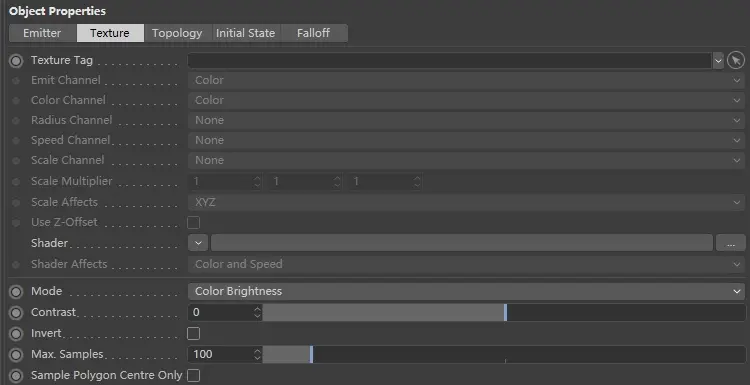Image resolution: width=750 pixels, height=385 pixels.
Task: Switch to the Emitter tab
Action: tap(43, 33)
